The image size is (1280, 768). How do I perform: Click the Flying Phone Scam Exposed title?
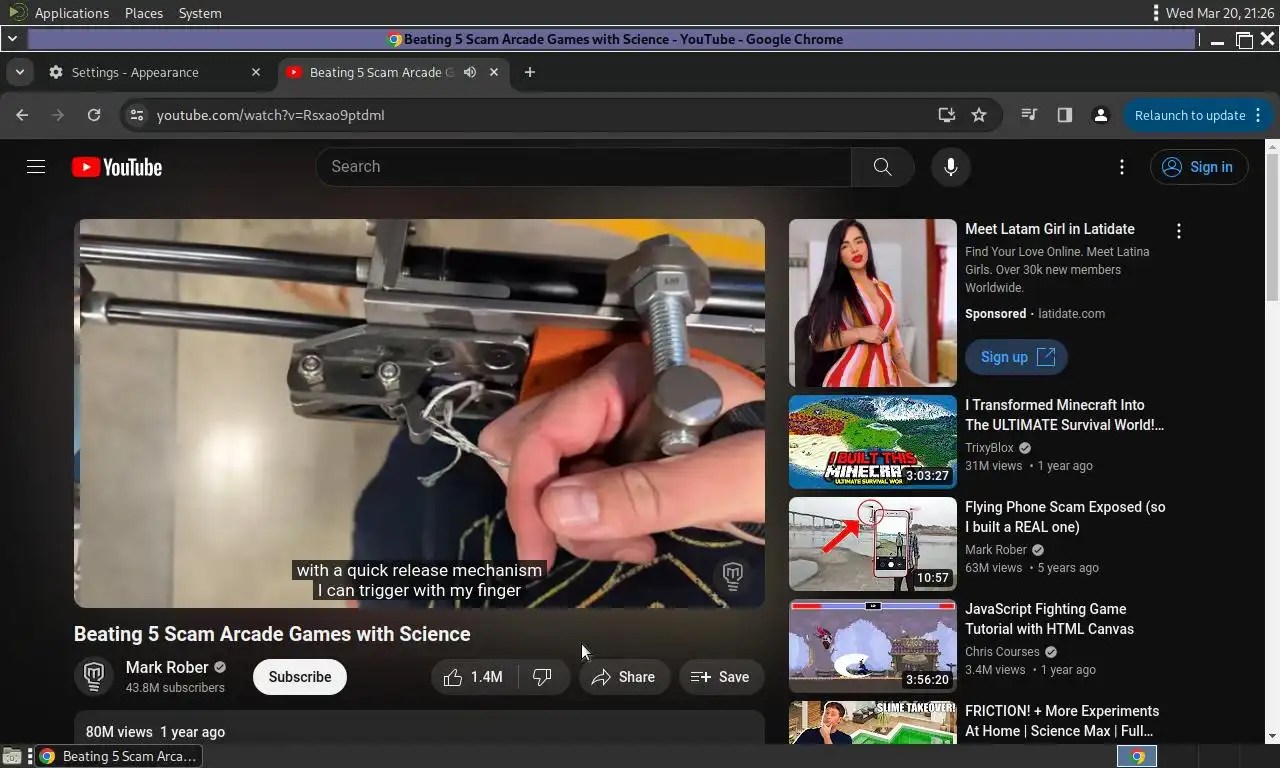coord(1065,517)
